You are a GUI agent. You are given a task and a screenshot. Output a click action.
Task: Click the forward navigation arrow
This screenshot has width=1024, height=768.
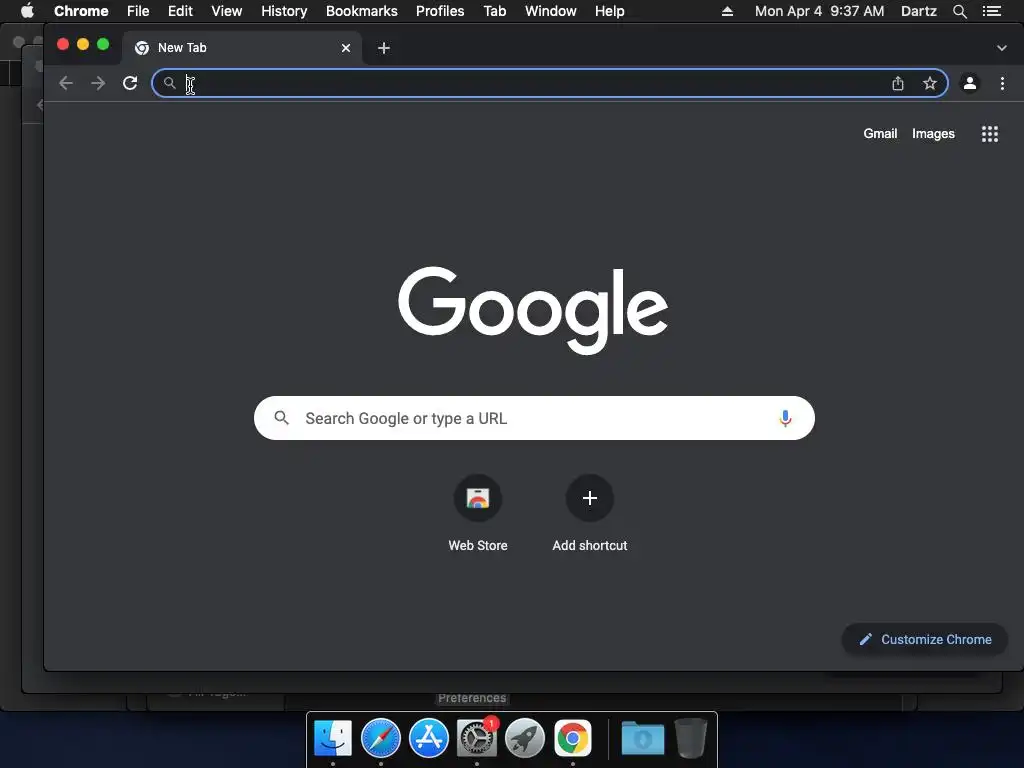(98, 83)
